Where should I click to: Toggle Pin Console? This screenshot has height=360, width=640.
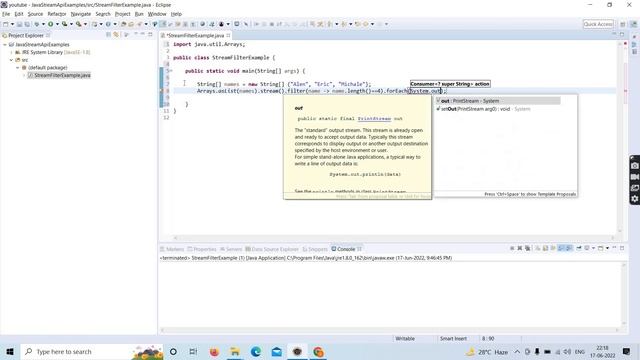(x=579, y=248)
